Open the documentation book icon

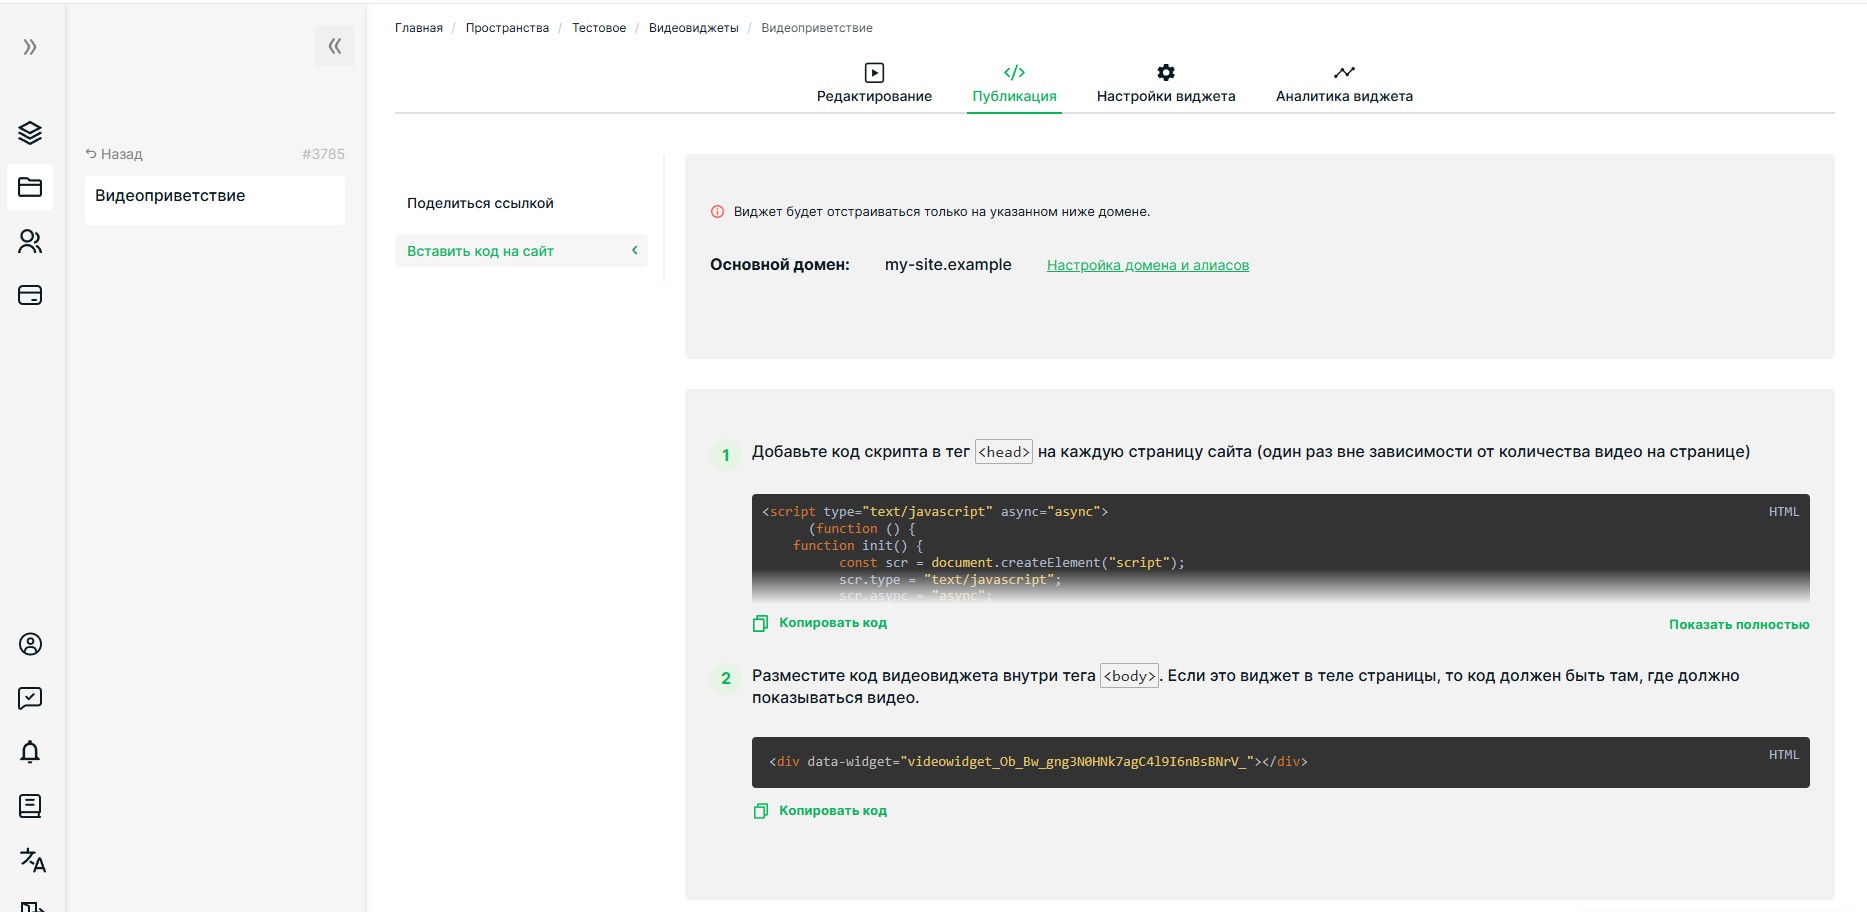point(30,806)
